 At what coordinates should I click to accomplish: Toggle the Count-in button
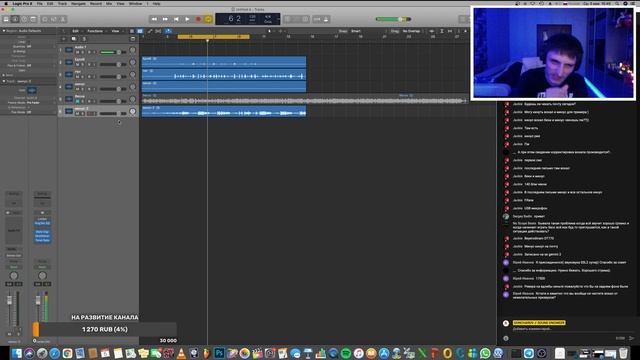pos(317,19)
